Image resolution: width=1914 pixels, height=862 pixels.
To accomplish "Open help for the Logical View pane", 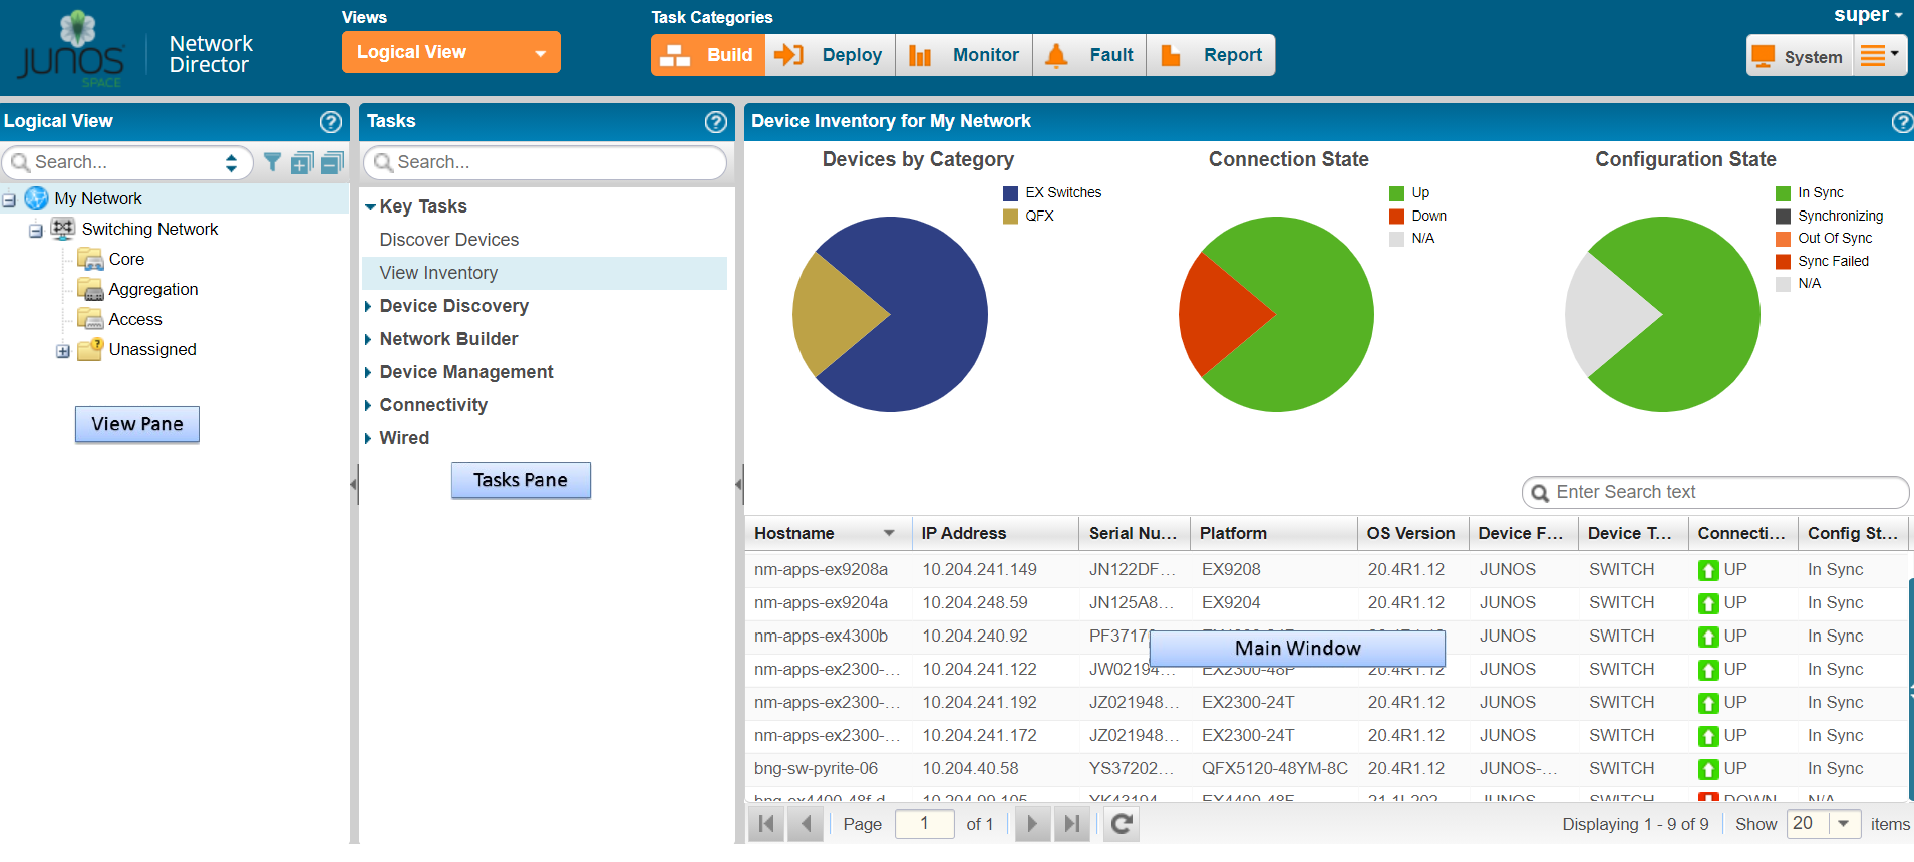I will tap(330, 122).
